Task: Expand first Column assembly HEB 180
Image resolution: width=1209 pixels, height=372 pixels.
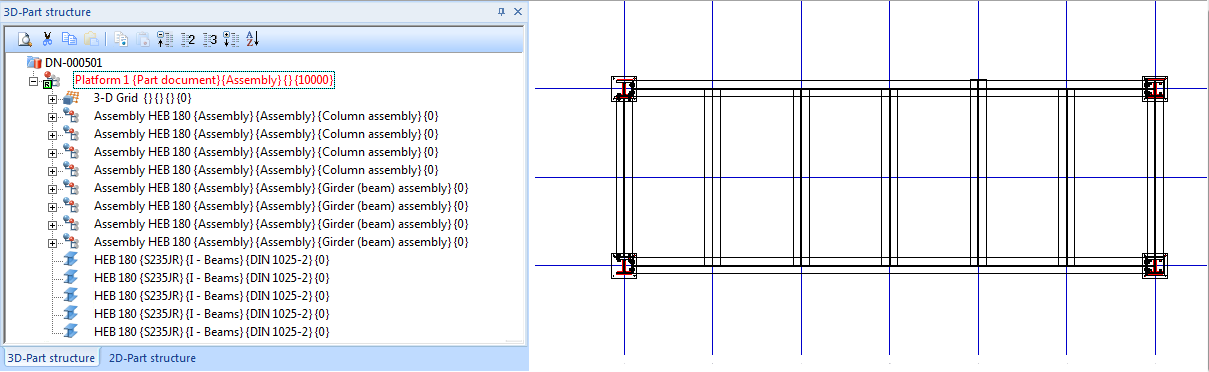Action: pyautogui.click(x=53, y=116)
